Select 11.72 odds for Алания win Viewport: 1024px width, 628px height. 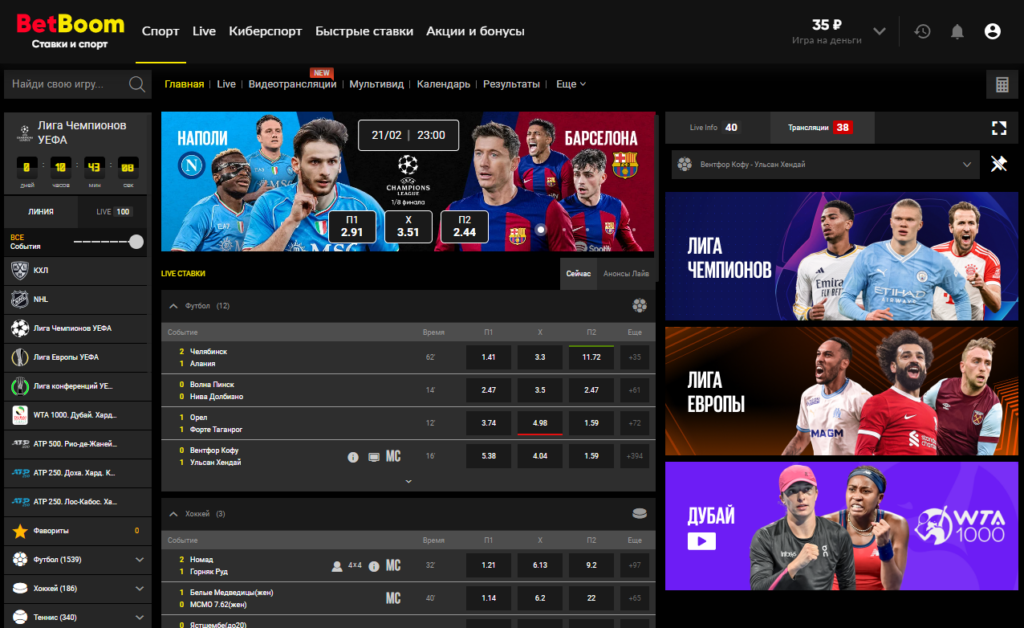tap(591, 357)
